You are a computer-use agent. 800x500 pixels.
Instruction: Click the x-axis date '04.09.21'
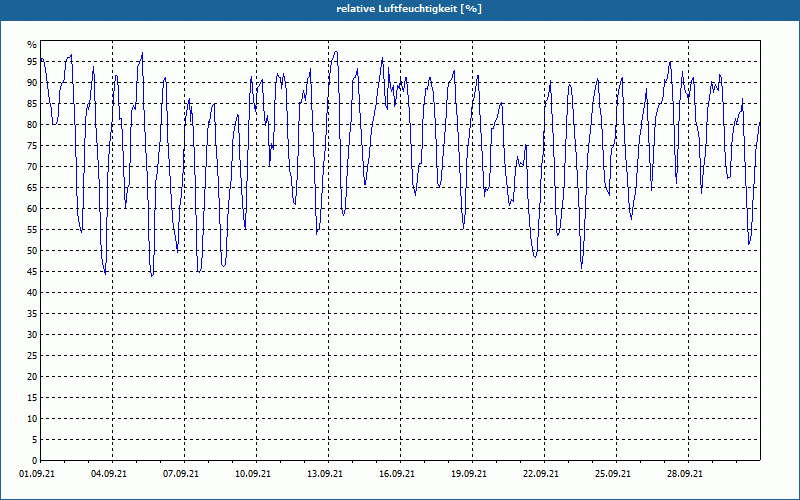click(x=109, y=474)
